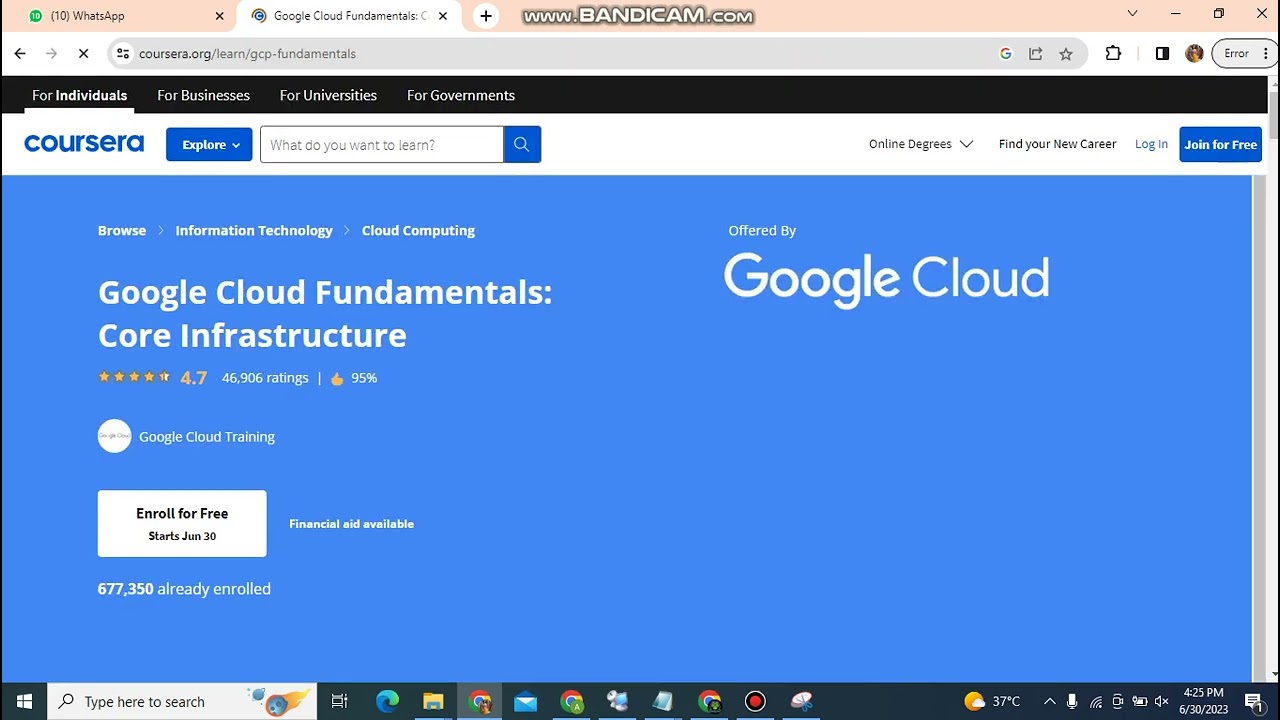Open a new browser tab
This screenshot has width=1280, height=720.
click(x=486, y=16)
